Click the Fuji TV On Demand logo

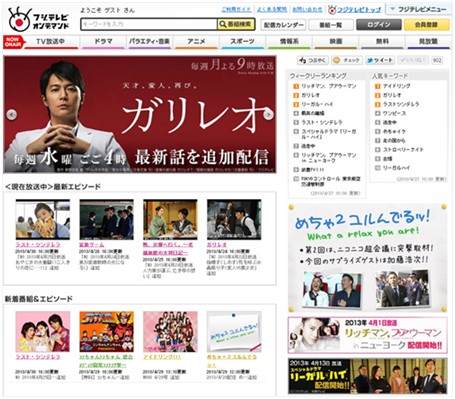[38, 19]
